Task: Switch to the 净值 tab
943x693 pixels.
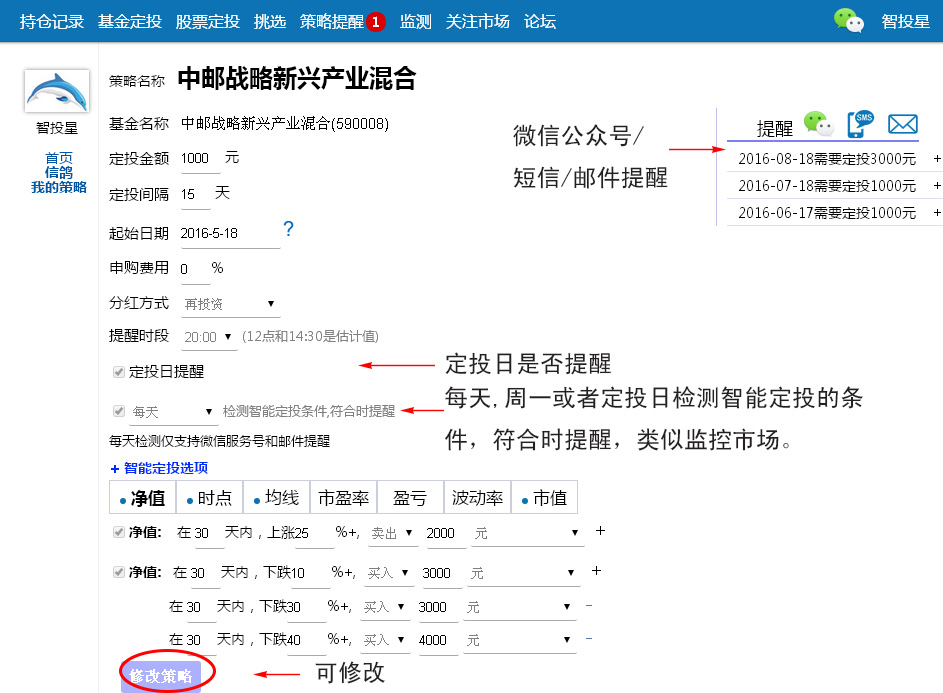Action: click(143, 497)
